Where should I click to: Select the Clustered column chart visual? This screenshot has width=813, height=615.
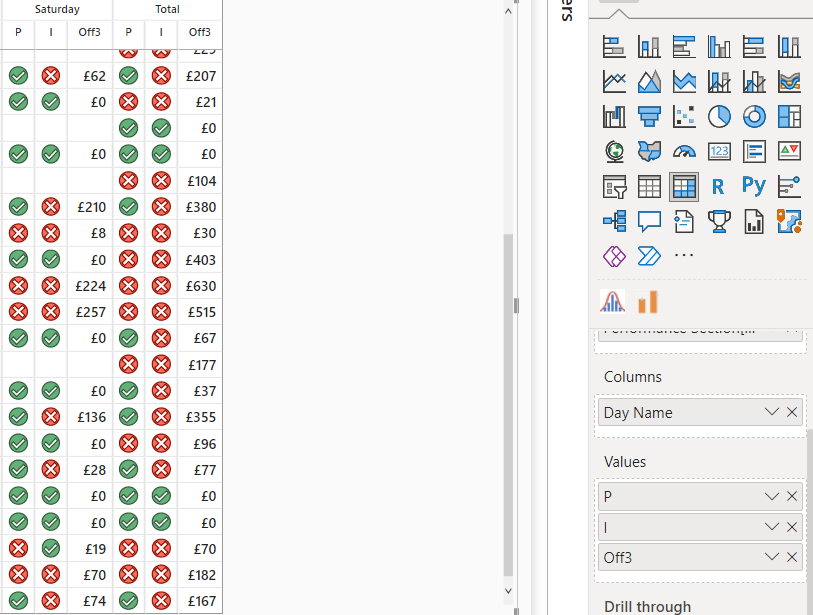tap(719, 47)
